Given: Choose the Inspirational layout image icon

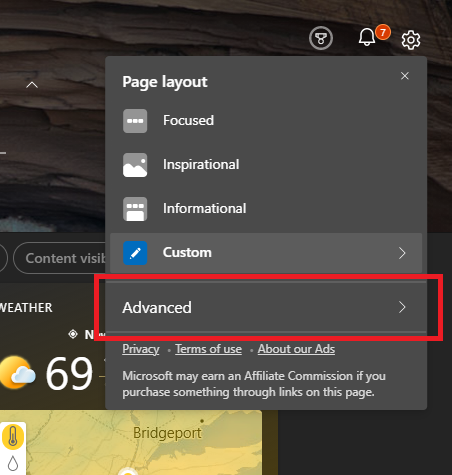Looking at the screenshot, I should coord(135,165).
